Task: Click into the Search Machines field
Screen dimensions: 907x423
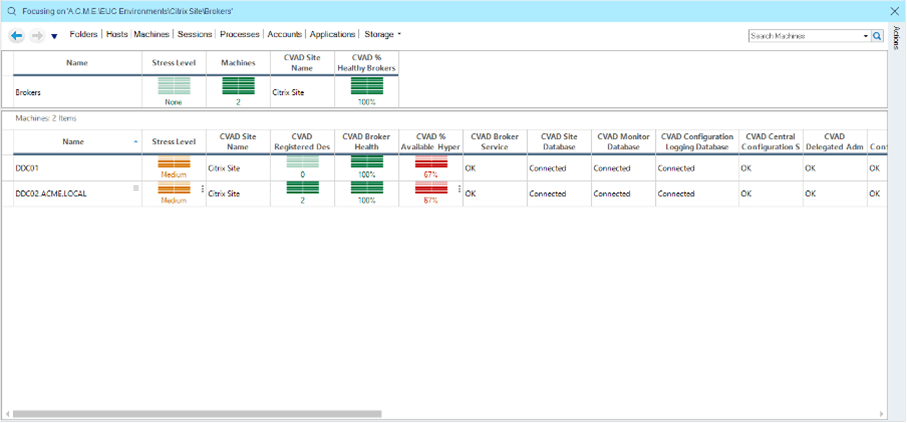Action: [x=805, y=36]
